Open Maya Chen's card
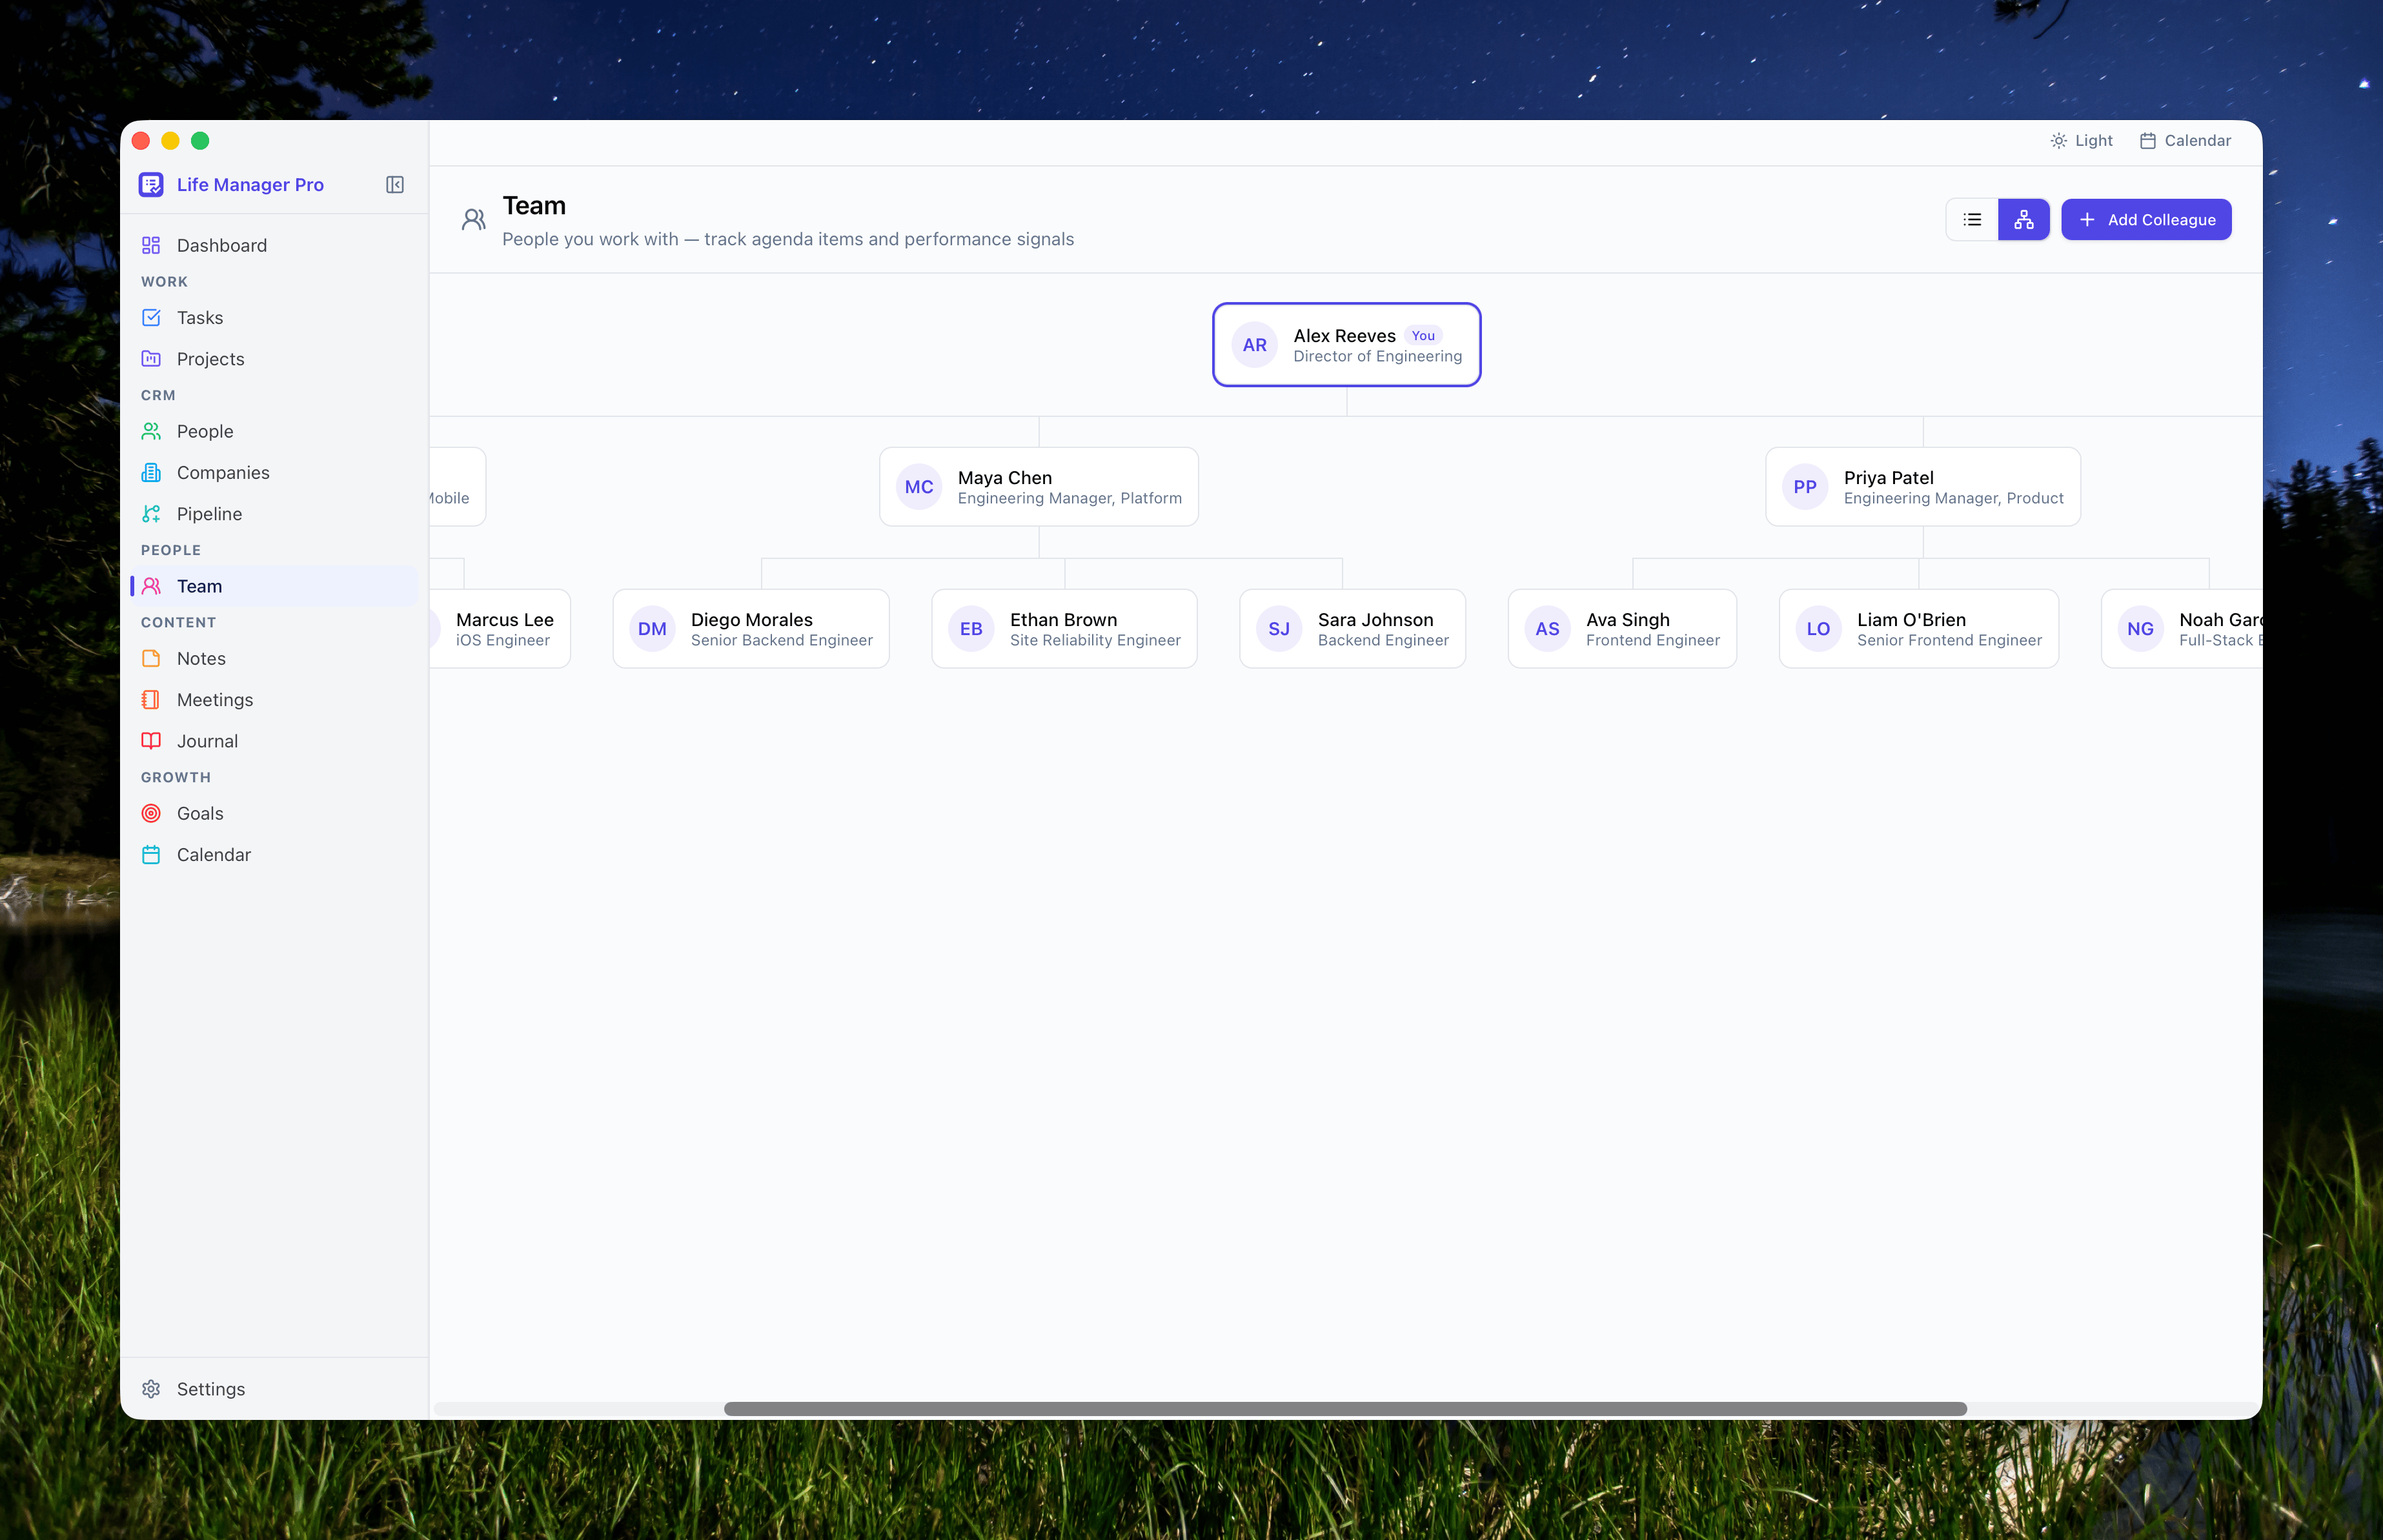2383x1540 pixels. coord(1039,487)
